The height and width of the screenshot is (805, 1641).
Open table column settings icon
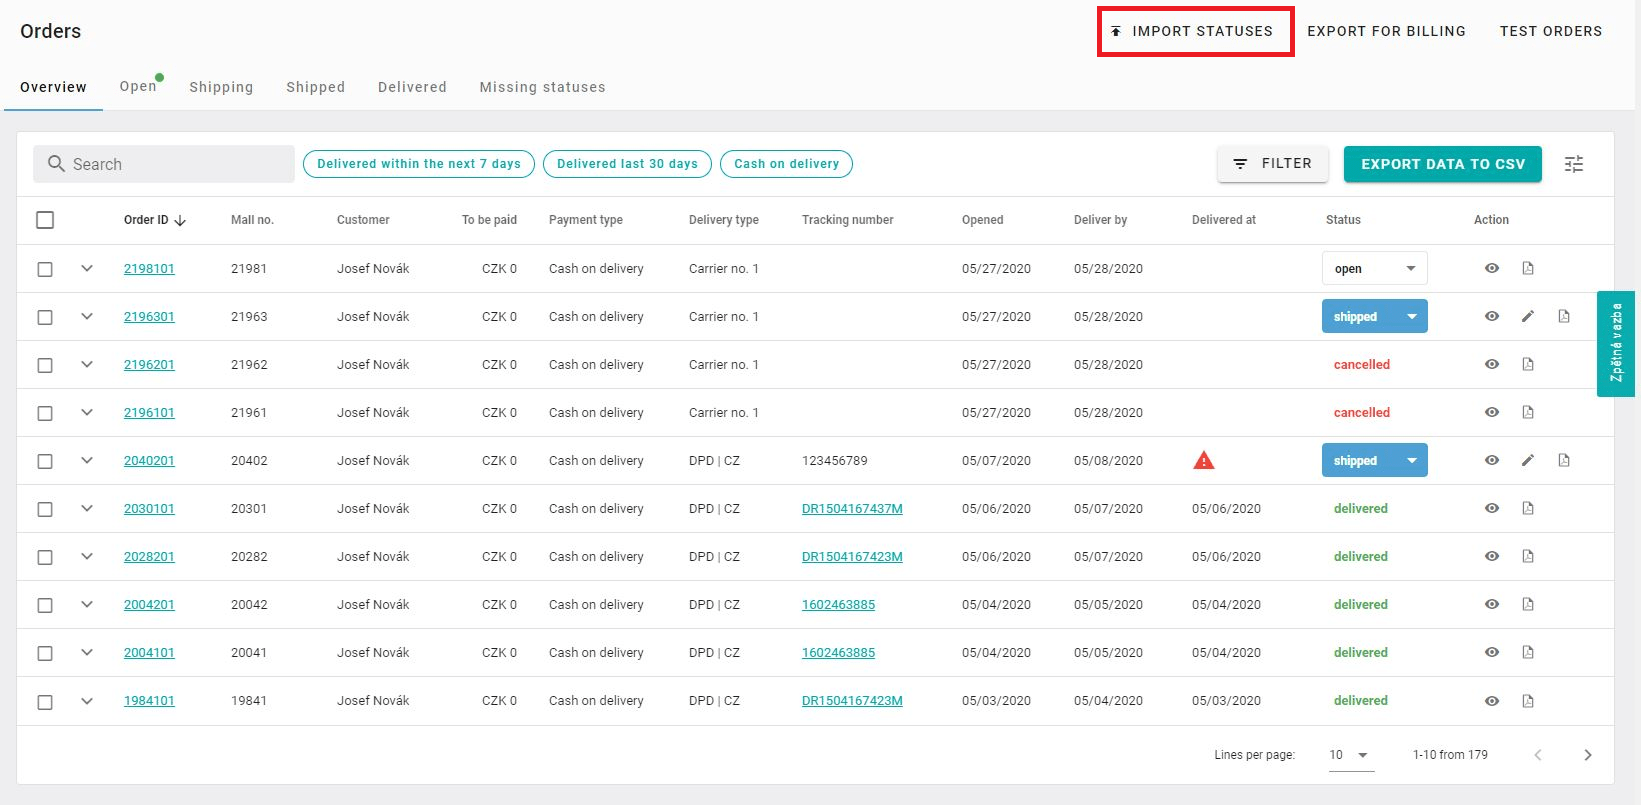pos(1574,164)
